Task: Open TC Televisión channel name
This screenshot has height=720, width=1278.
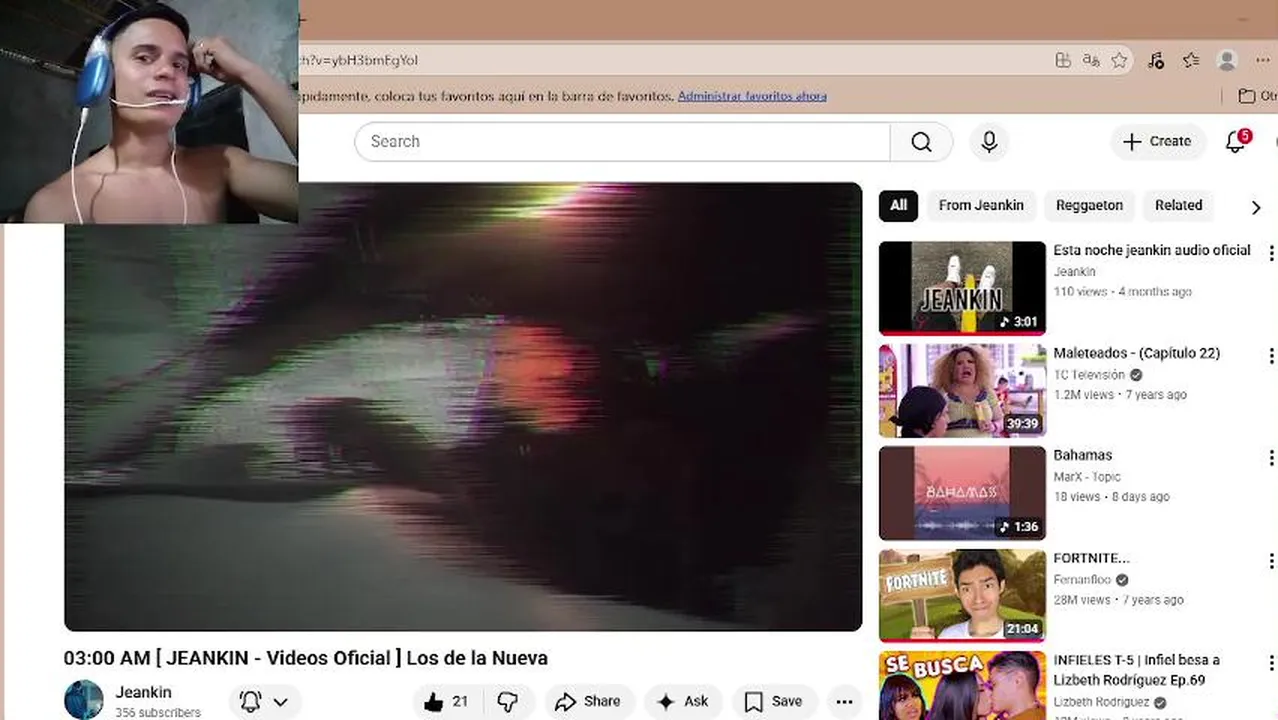Action: (x=1088, y=375)
